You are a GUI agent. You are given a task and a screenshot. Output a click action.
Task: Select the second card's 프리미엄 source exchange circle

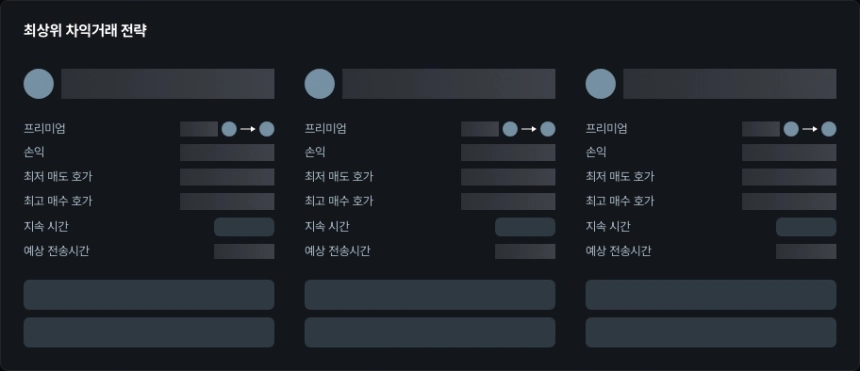tap(510, 129)
